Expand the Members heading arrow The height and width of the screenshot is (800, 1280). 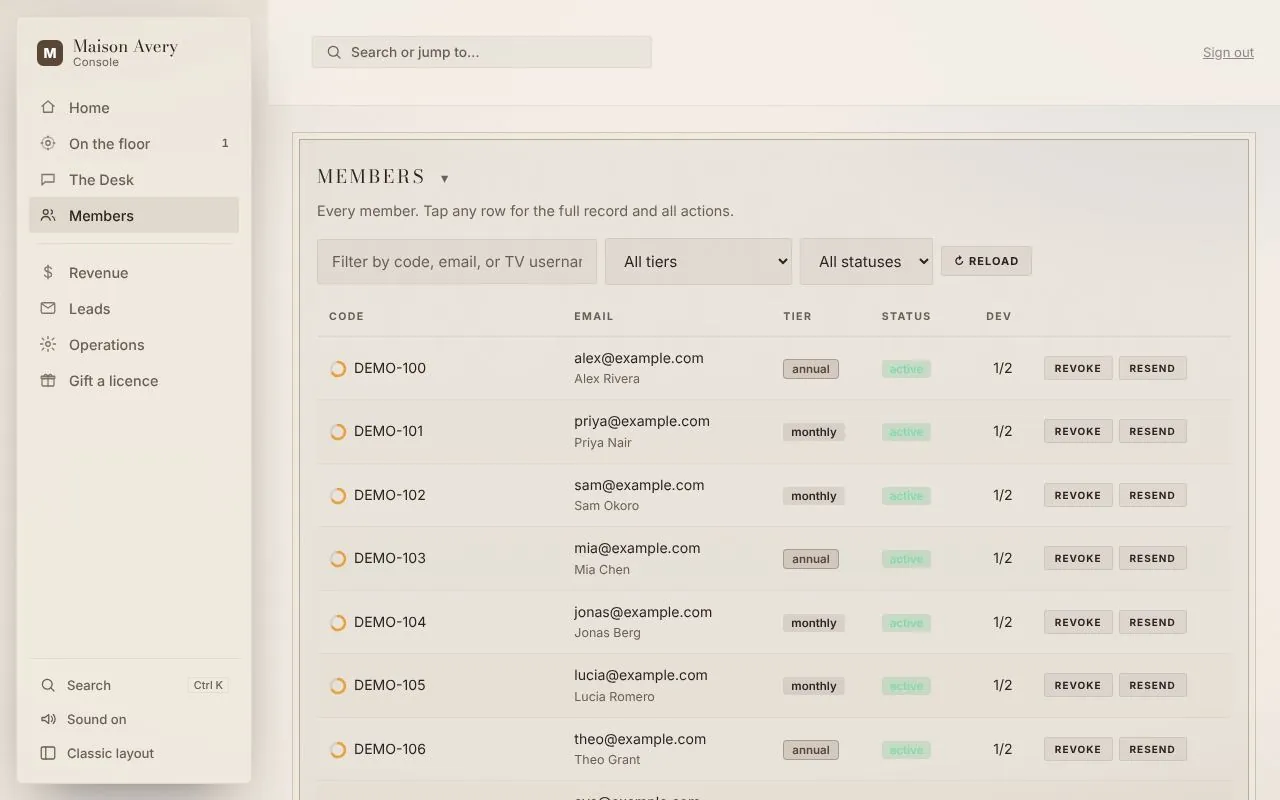445,178
